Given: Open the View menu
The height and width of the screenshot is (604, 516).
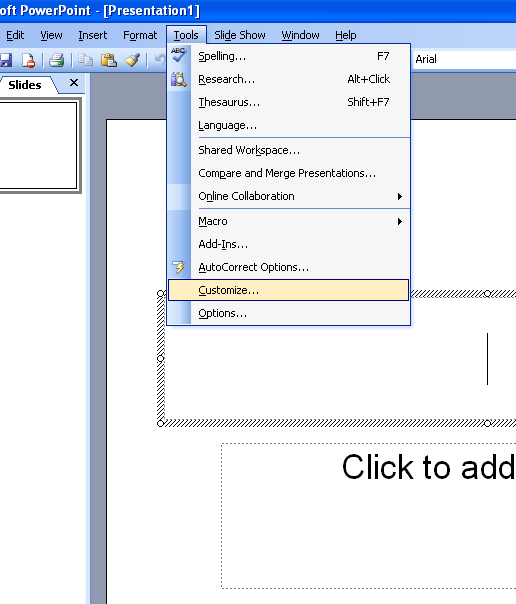Looking at the screenshot, I should (51, 35).
